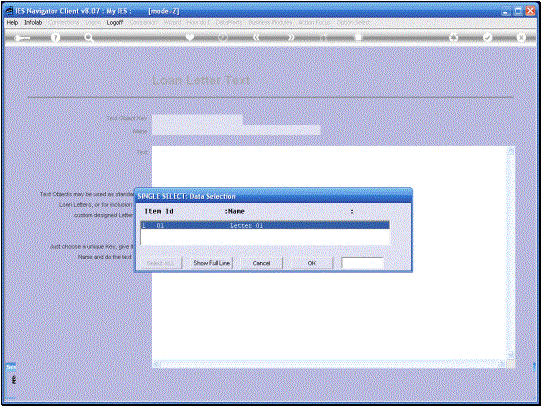Click the square stop icon in toolbar
This screenshot has height=406, width=541.
[358, 37]
